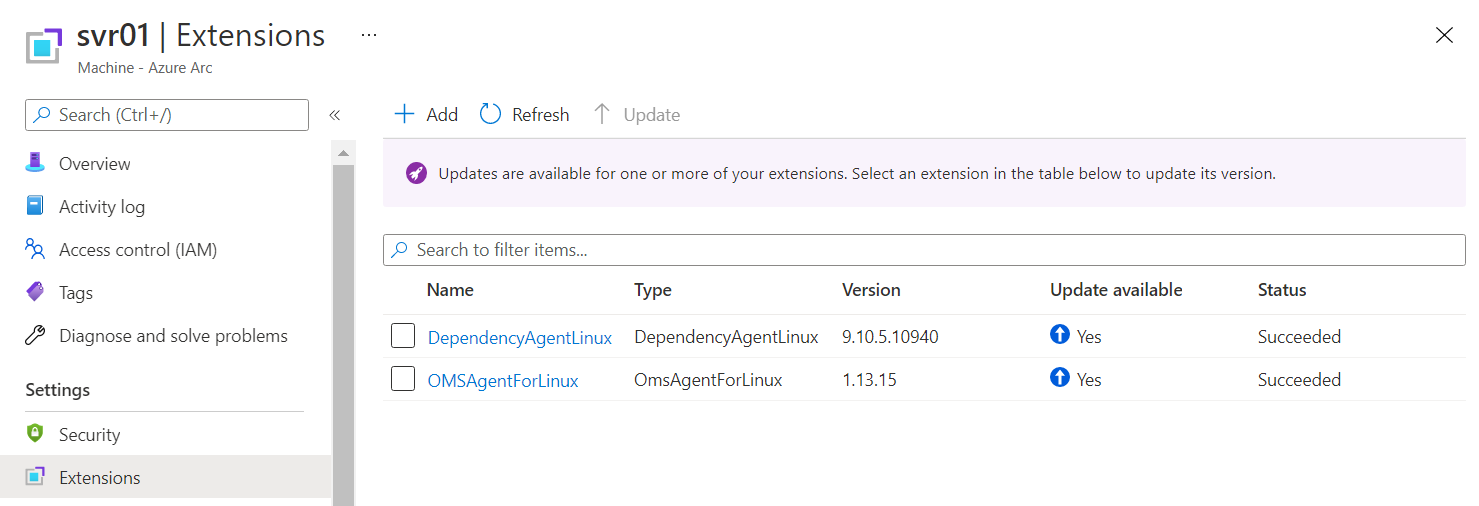
Task: Click the Refresh circular arrow icon
Action: [x=490, y=114]
